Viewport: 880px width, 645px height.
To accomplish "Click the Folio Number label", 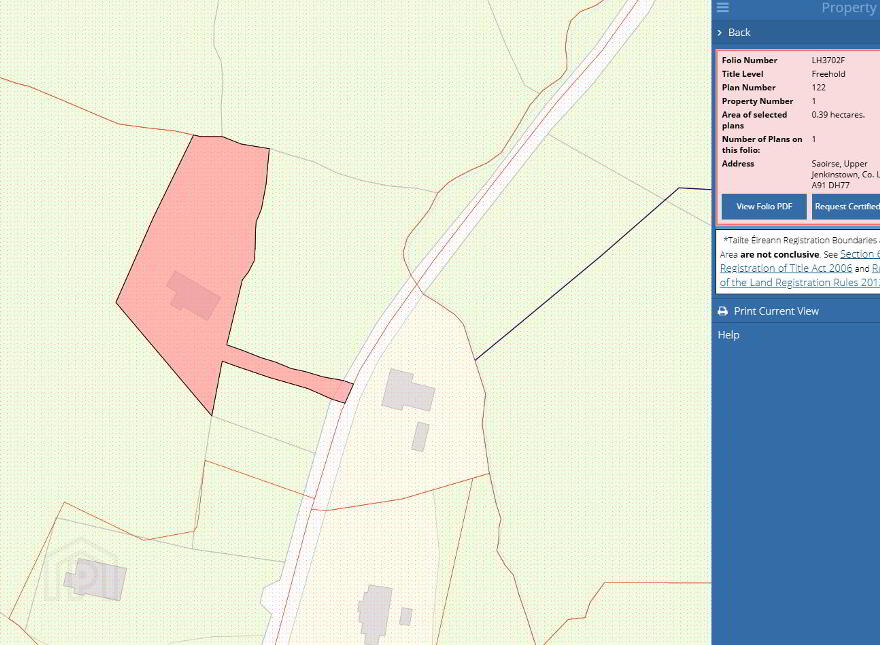I will [749, 60].
